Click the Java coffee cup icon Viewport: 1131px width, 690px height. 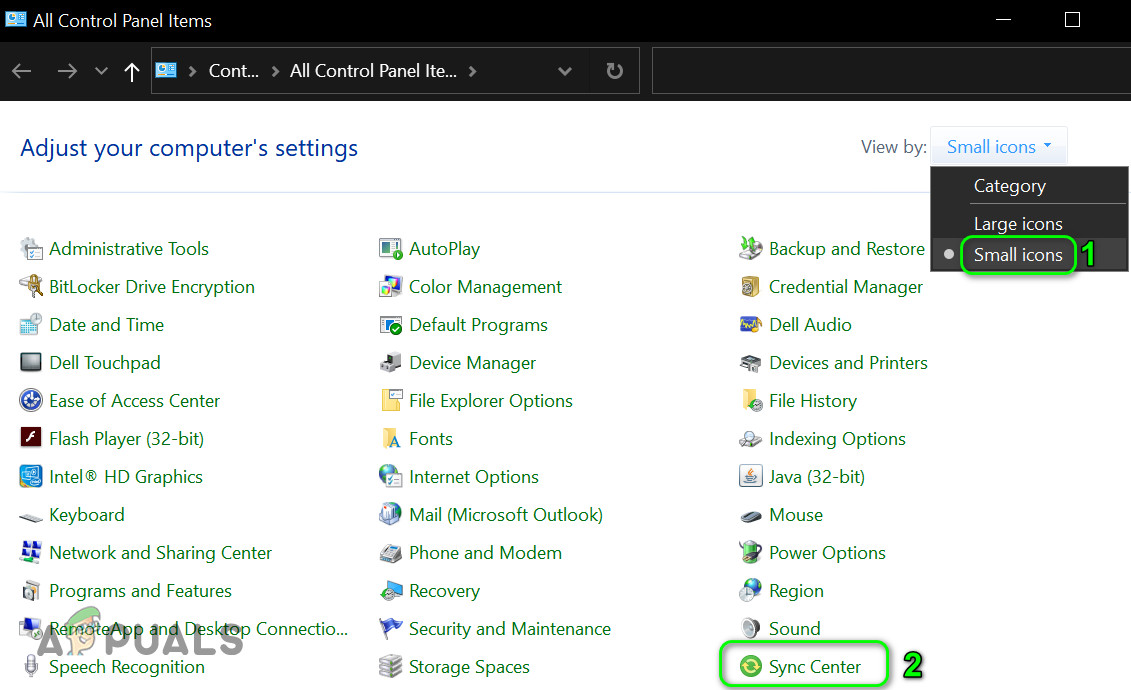[x=751, y=477]
